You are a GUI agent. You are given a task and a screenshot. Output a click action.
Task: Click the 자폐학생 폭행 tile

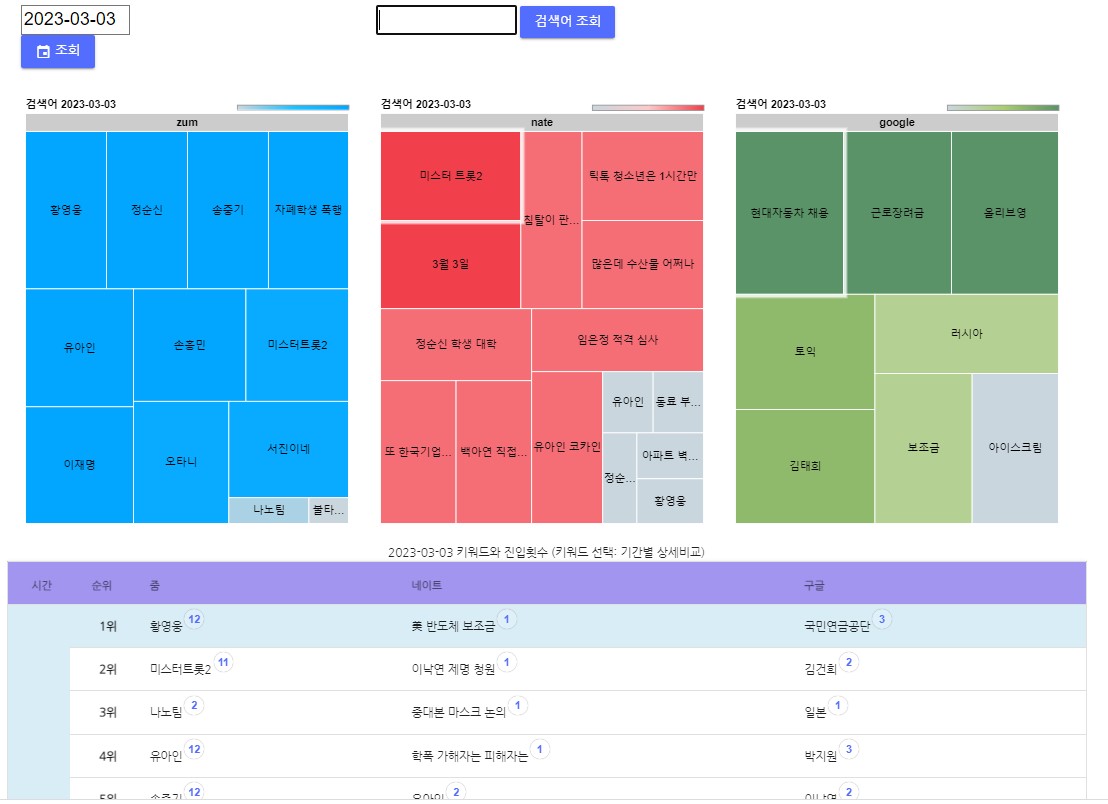click(x=308, y=210)
